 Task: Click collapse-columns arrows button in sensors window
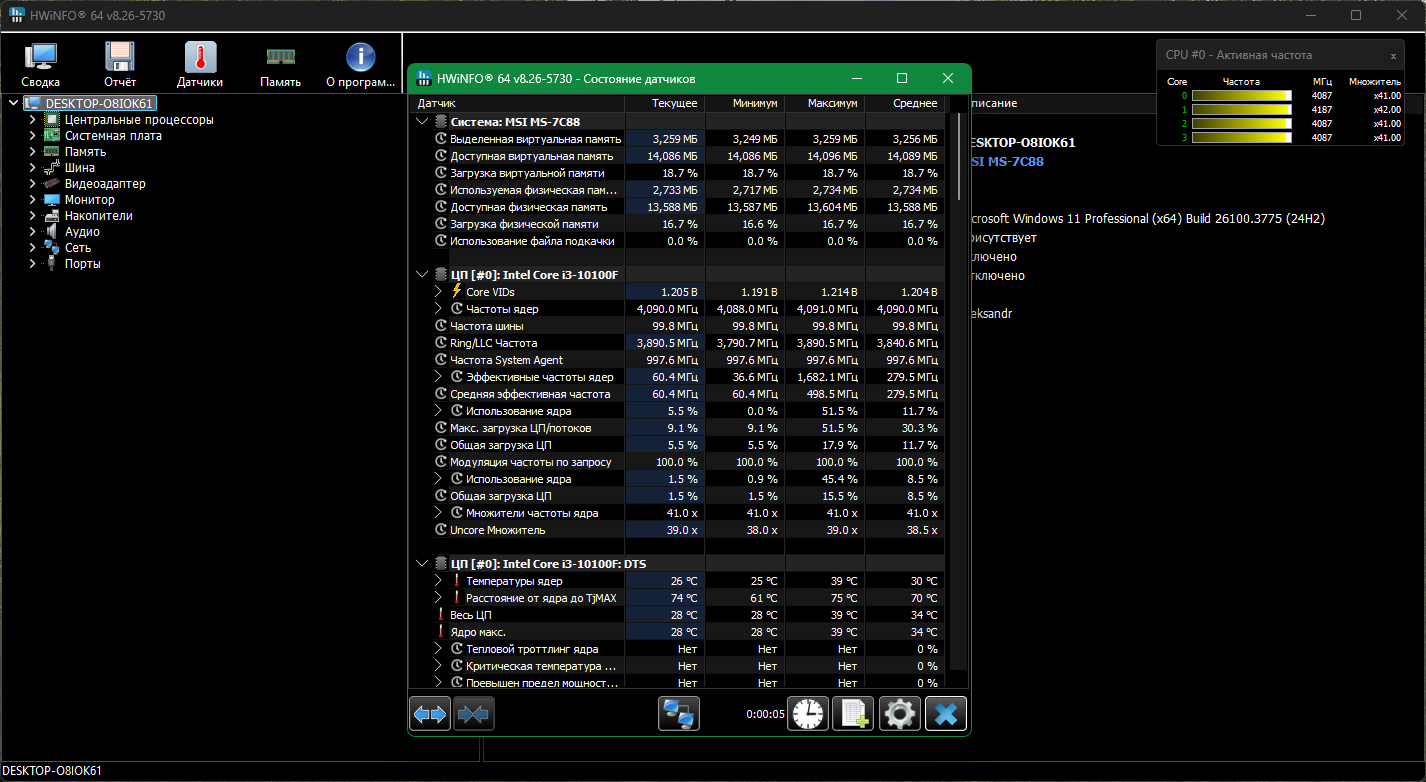pos(474,714)
